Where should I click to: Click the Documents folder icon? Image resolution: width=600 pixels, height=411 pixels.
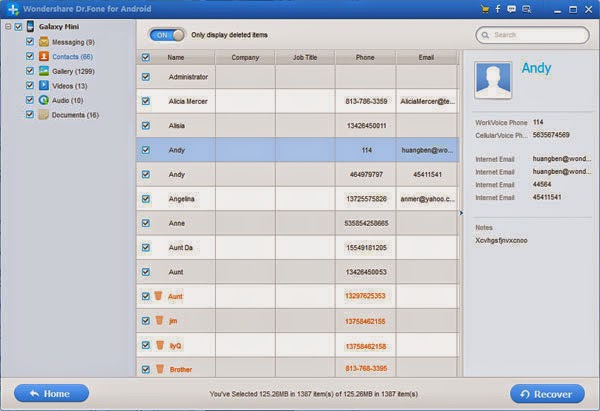click(44, 114)
